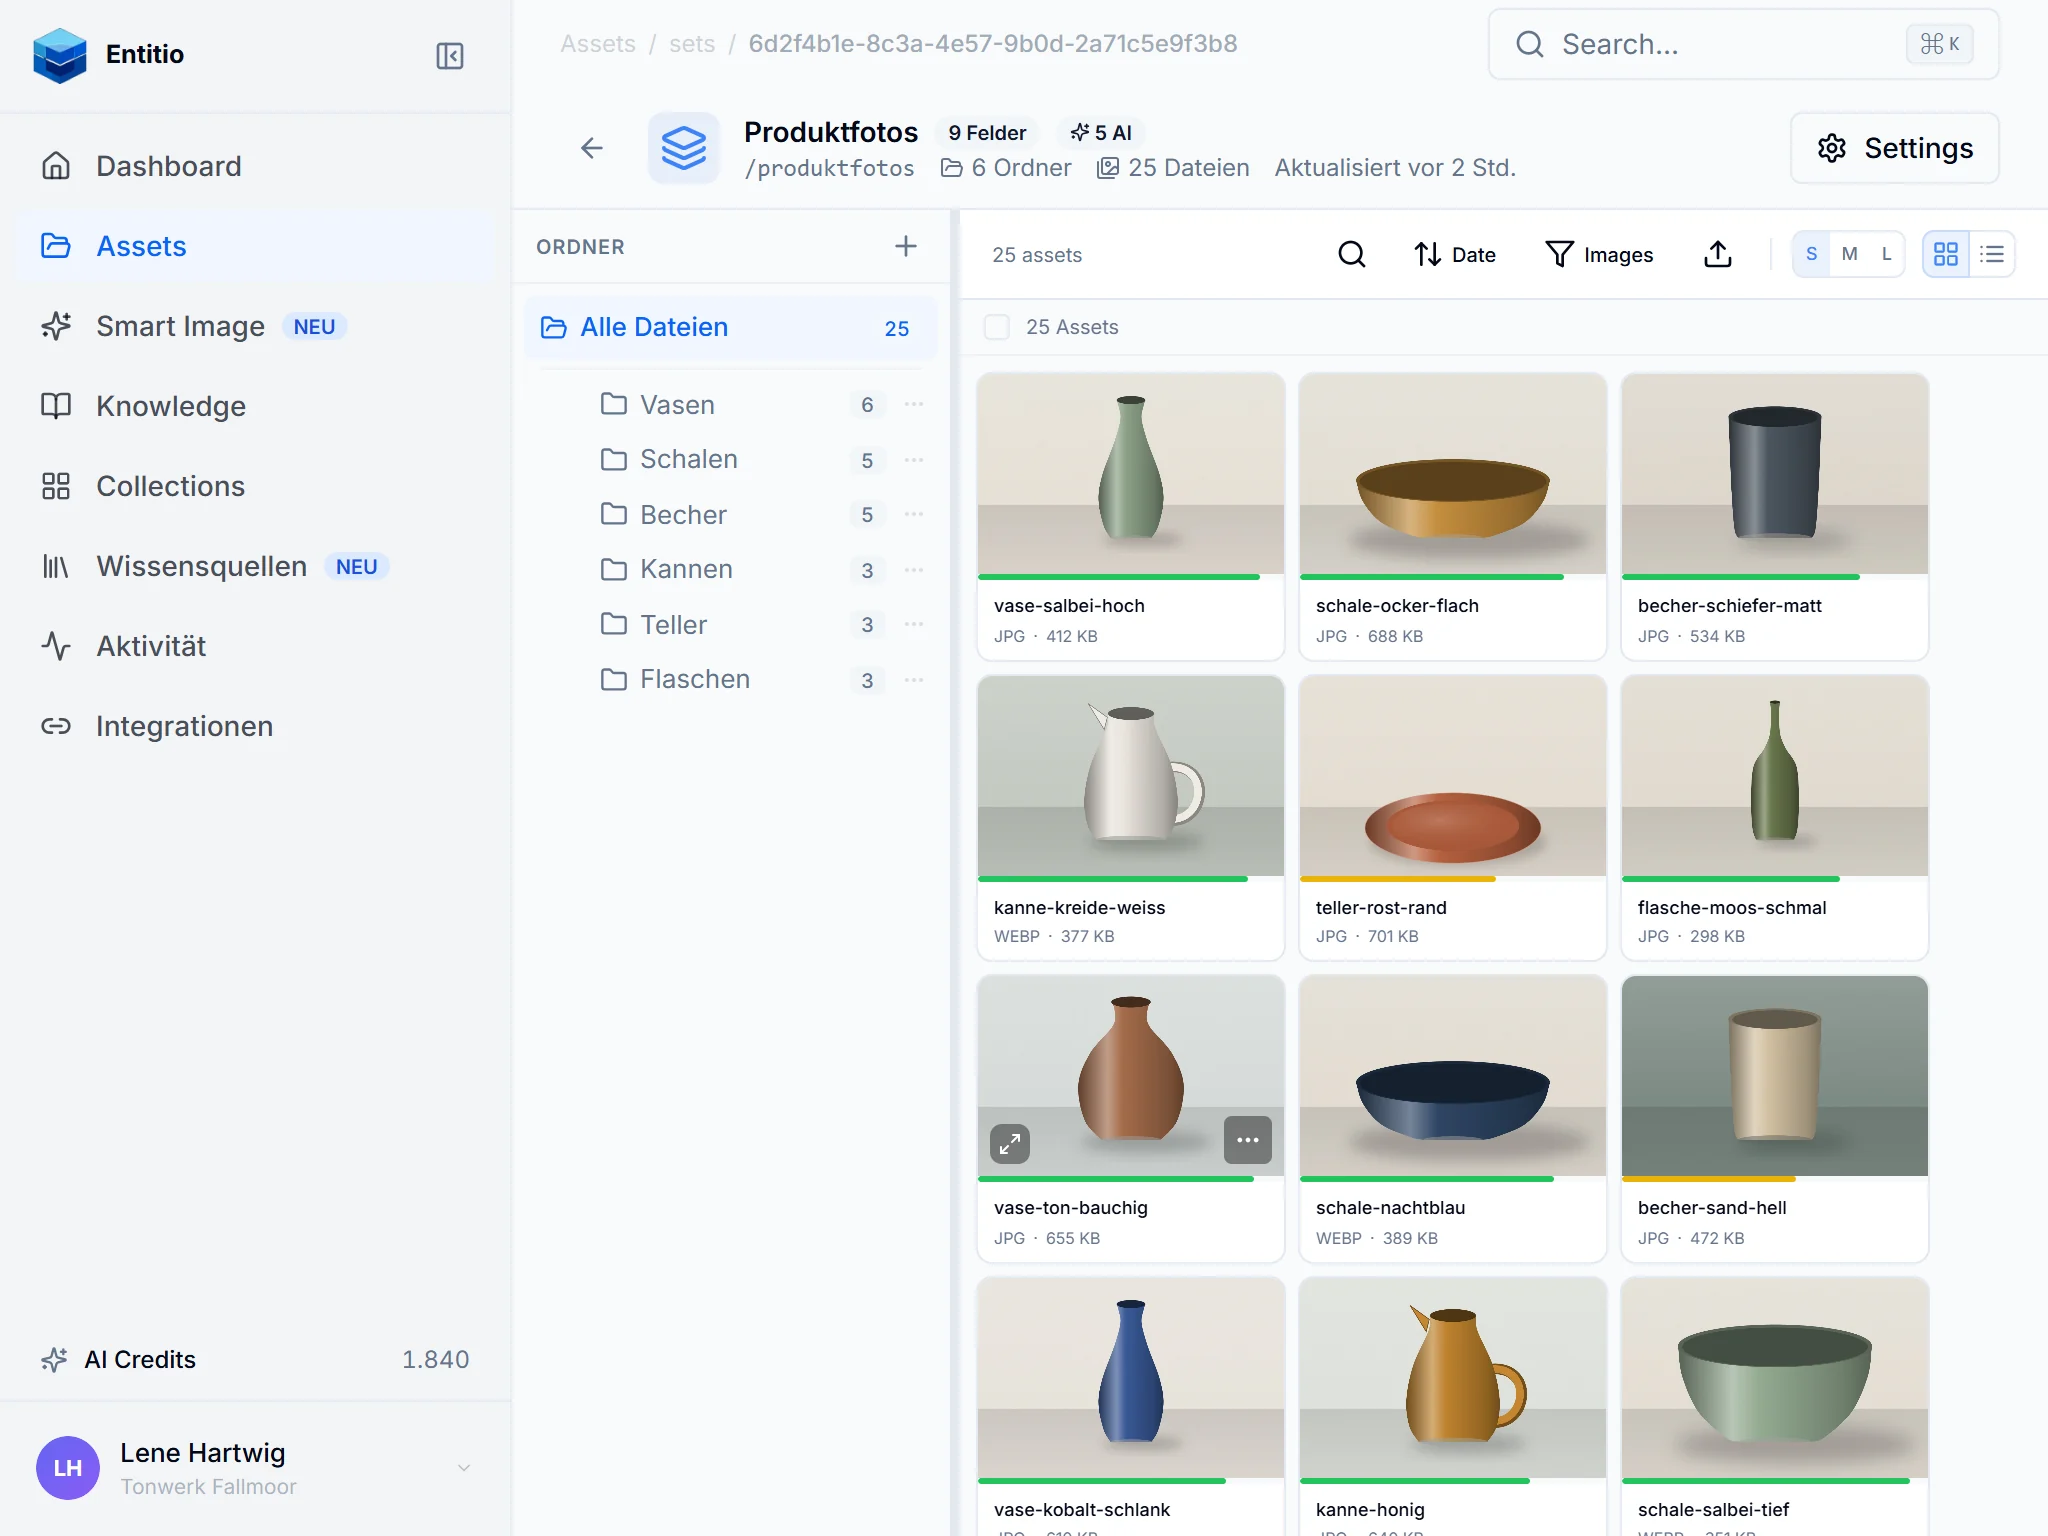Go to Knowledge section
Image resolution: width=2048 pixels, height=1536 pixels.
(x=256, y=406)
